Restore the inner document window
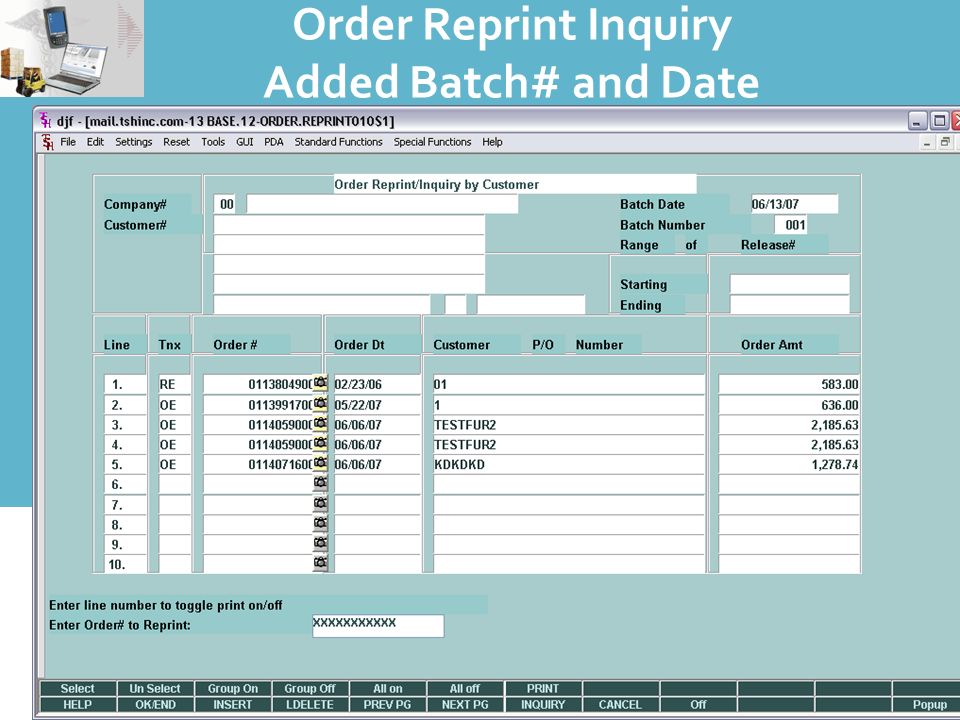960x720 pixels. tap(945, 143)
